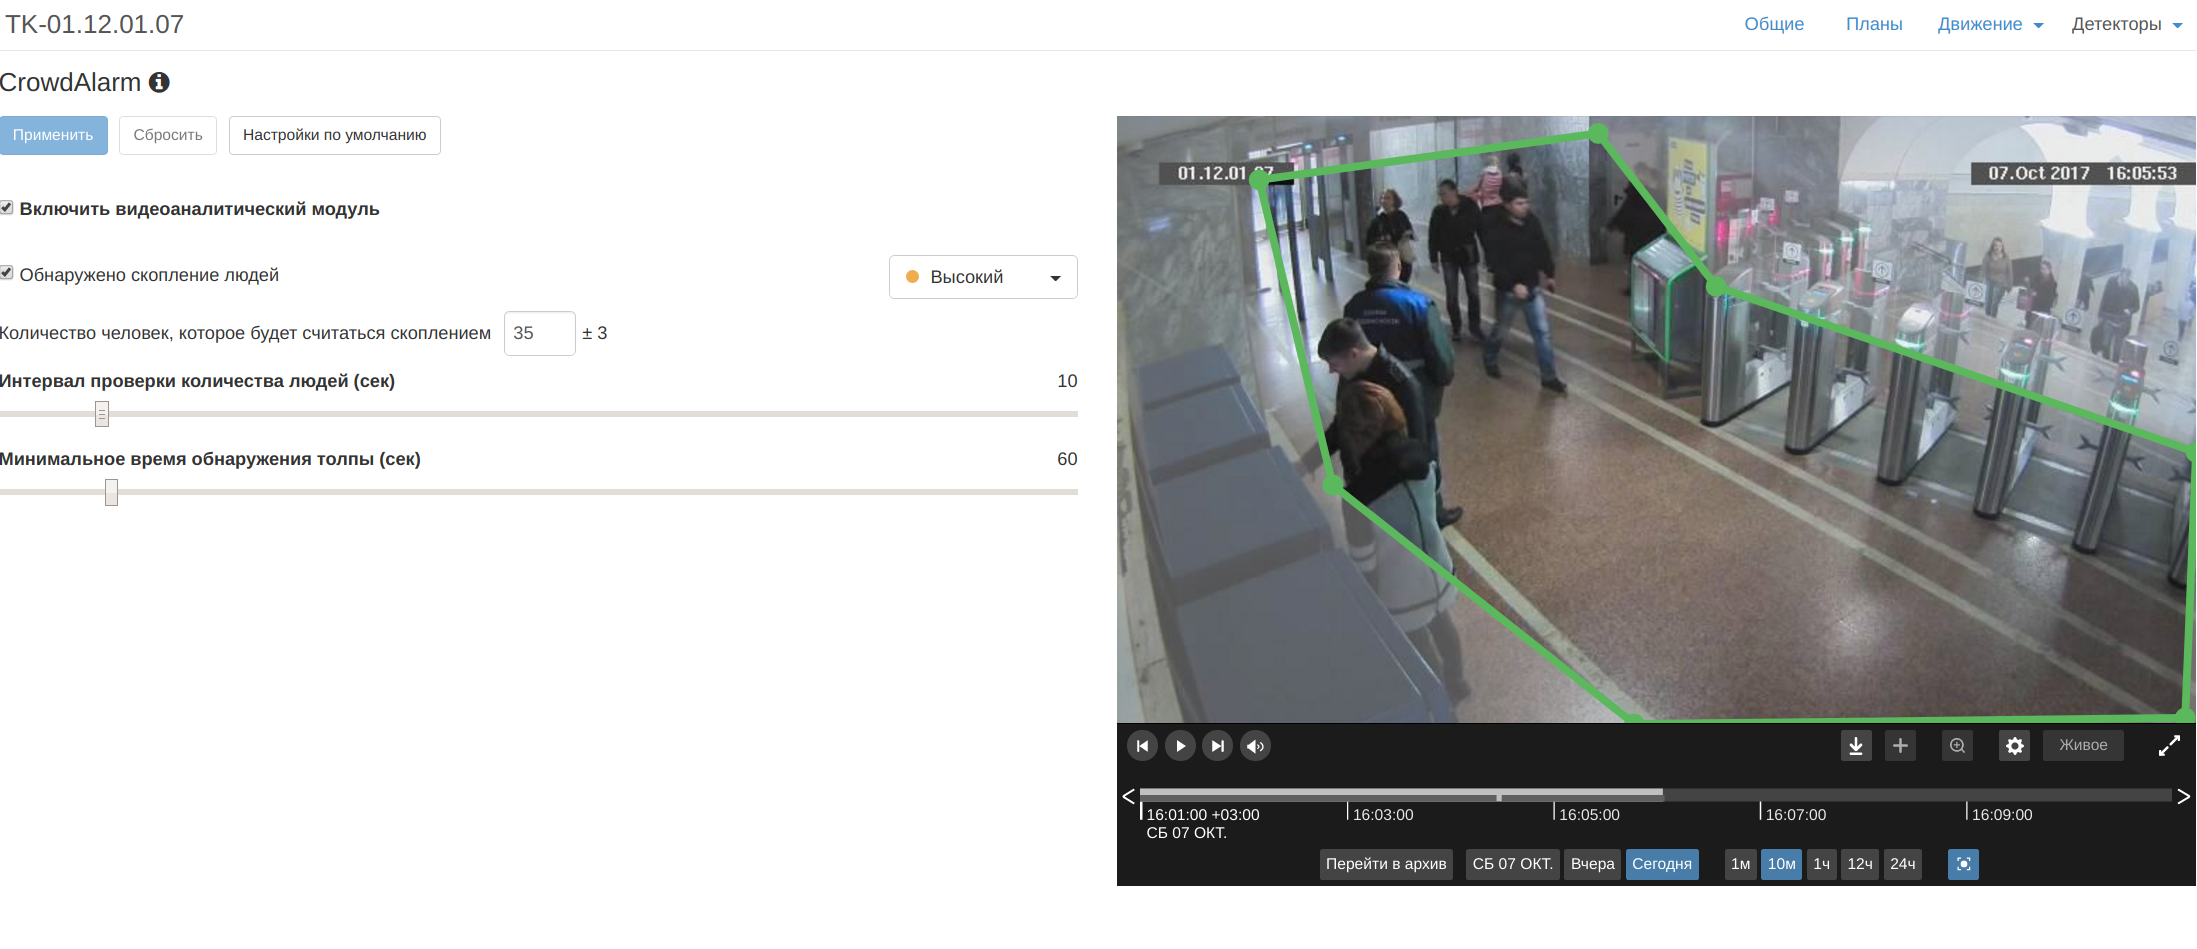Viewport: 2197px width, 949px height.
Task: Click Перейти в архив button
Action: pos(1386,864)
